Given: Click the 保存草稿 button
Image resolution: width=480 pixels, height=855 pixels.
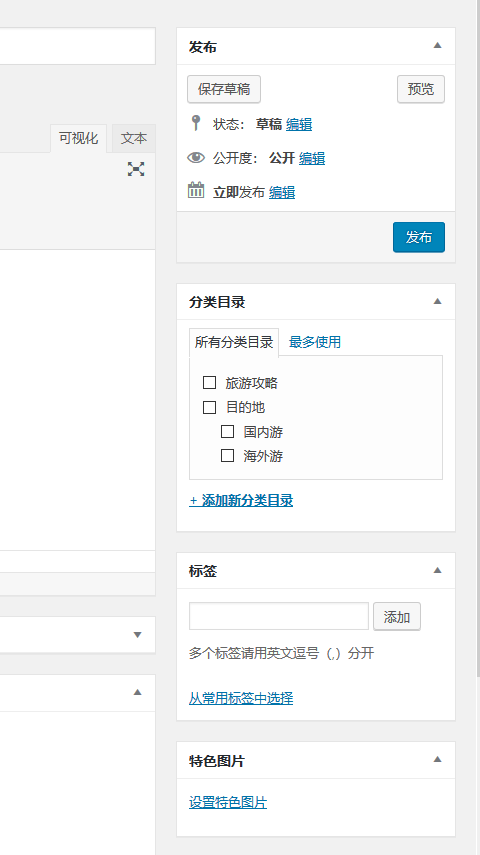Looking at the screenshot, I should 224,89.
